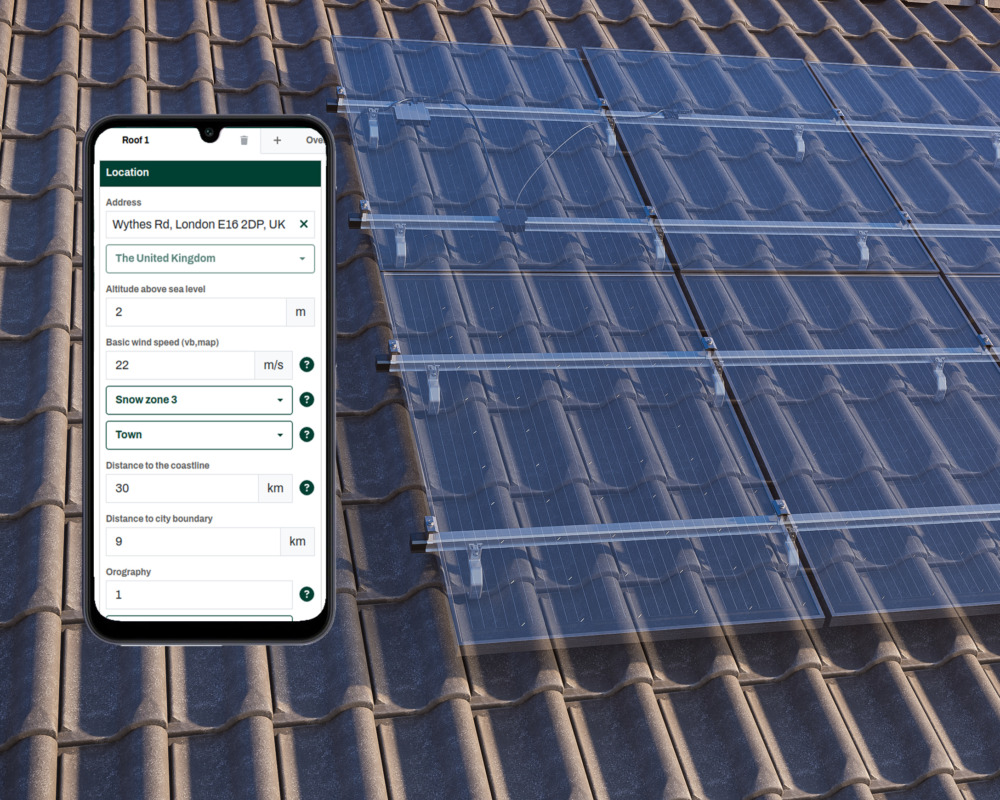
Task: Open help for Orography
Action: pyautogui.click(x=307, y=594)
